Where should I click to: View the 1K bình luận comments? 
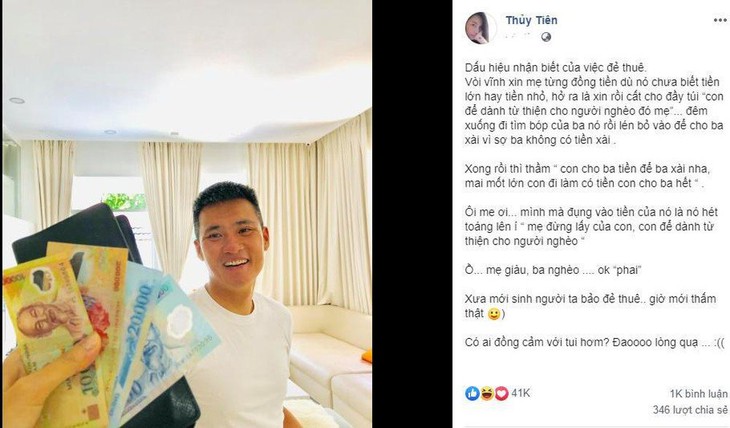click(698, 394)
